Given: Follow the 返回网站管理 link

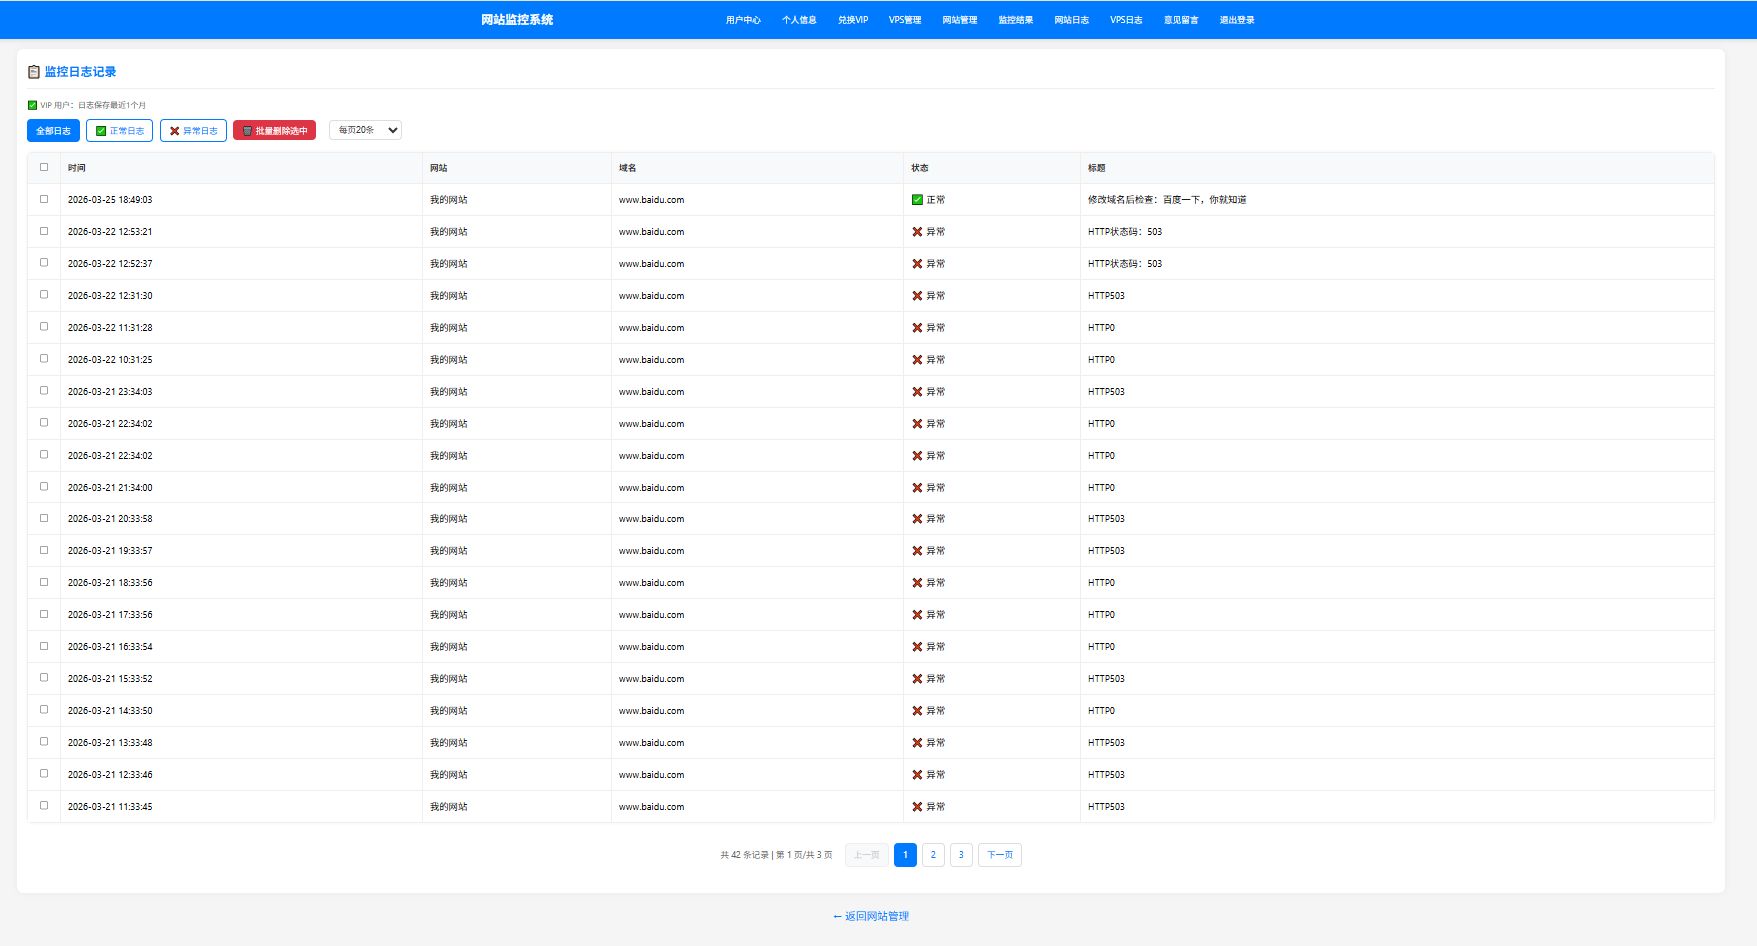Looking at the screenshot, I should point(871,916).
